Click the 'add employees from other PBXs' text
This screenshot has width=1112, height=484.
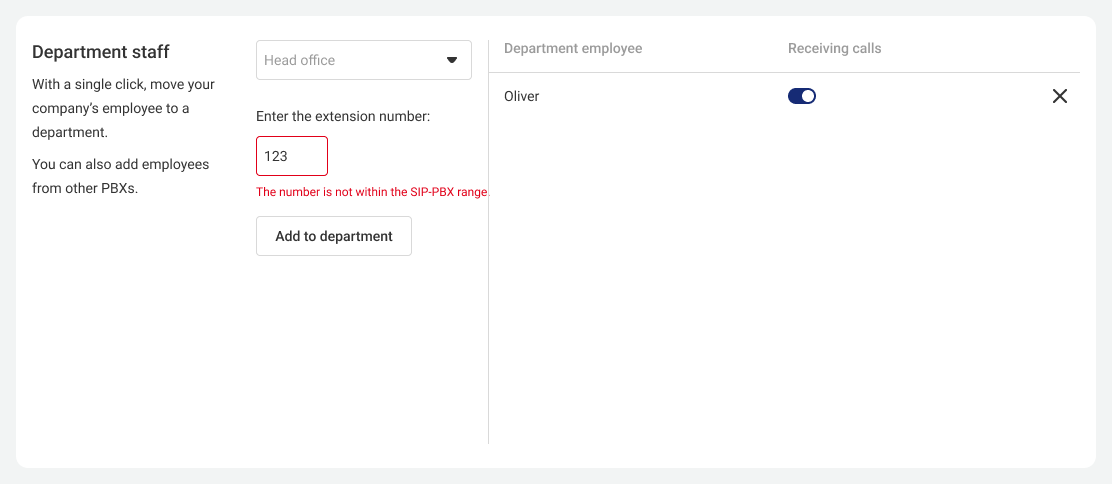[x=121, y=177]
